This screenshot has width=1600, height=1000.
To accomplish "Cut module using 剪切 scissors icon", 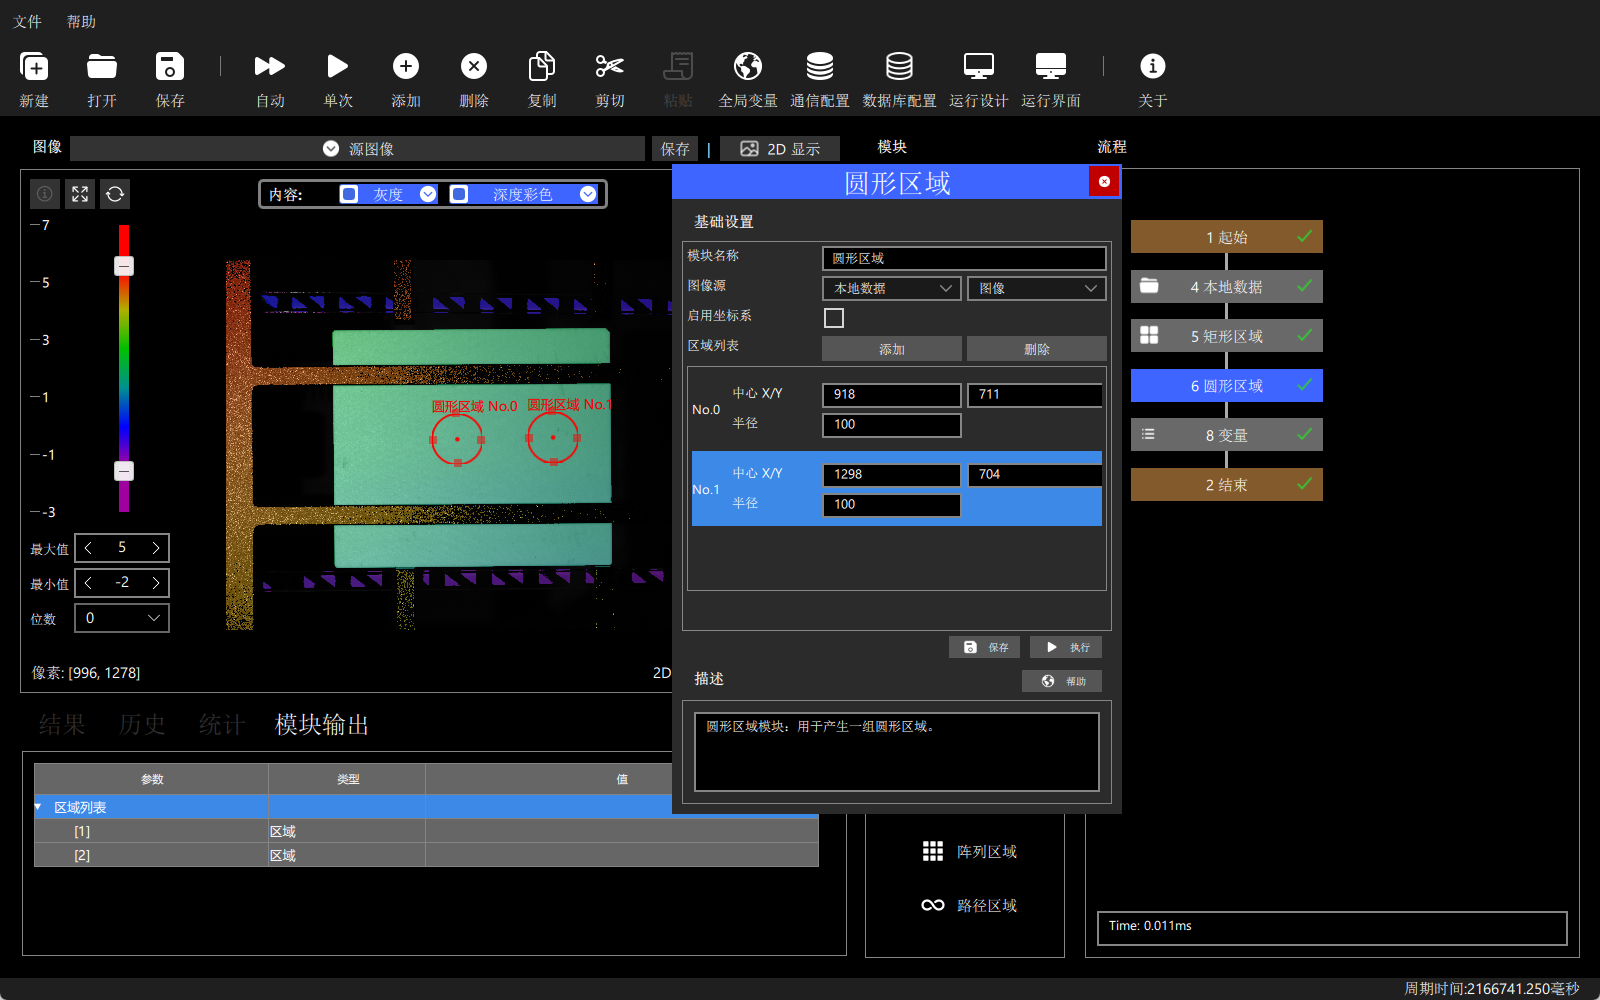I will pos(609,67).
